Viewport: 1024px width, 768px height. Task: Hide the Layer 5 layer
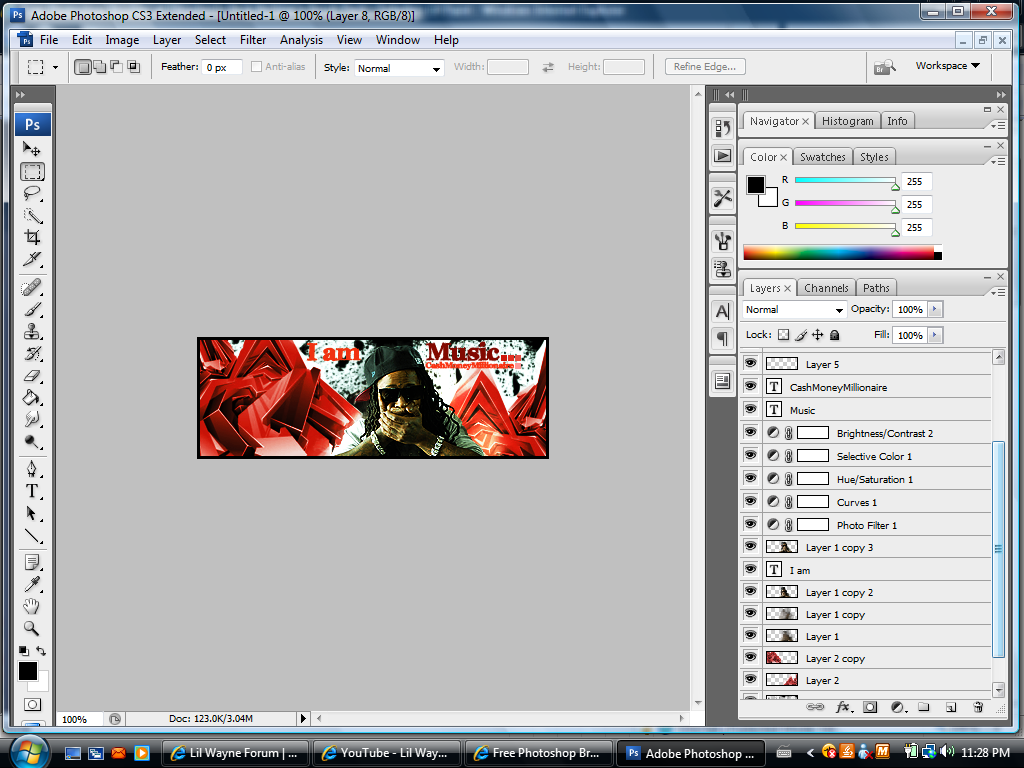click(750, 364)
